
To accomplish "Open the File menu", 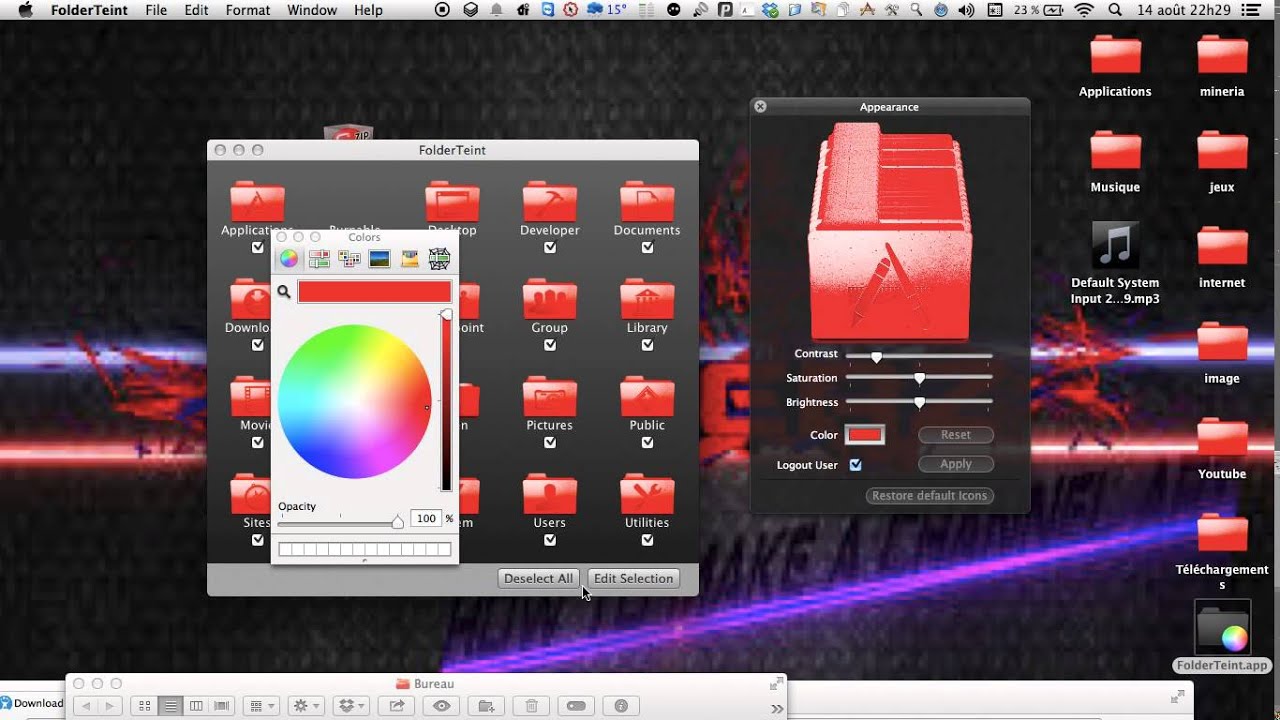I will (156, 10).
